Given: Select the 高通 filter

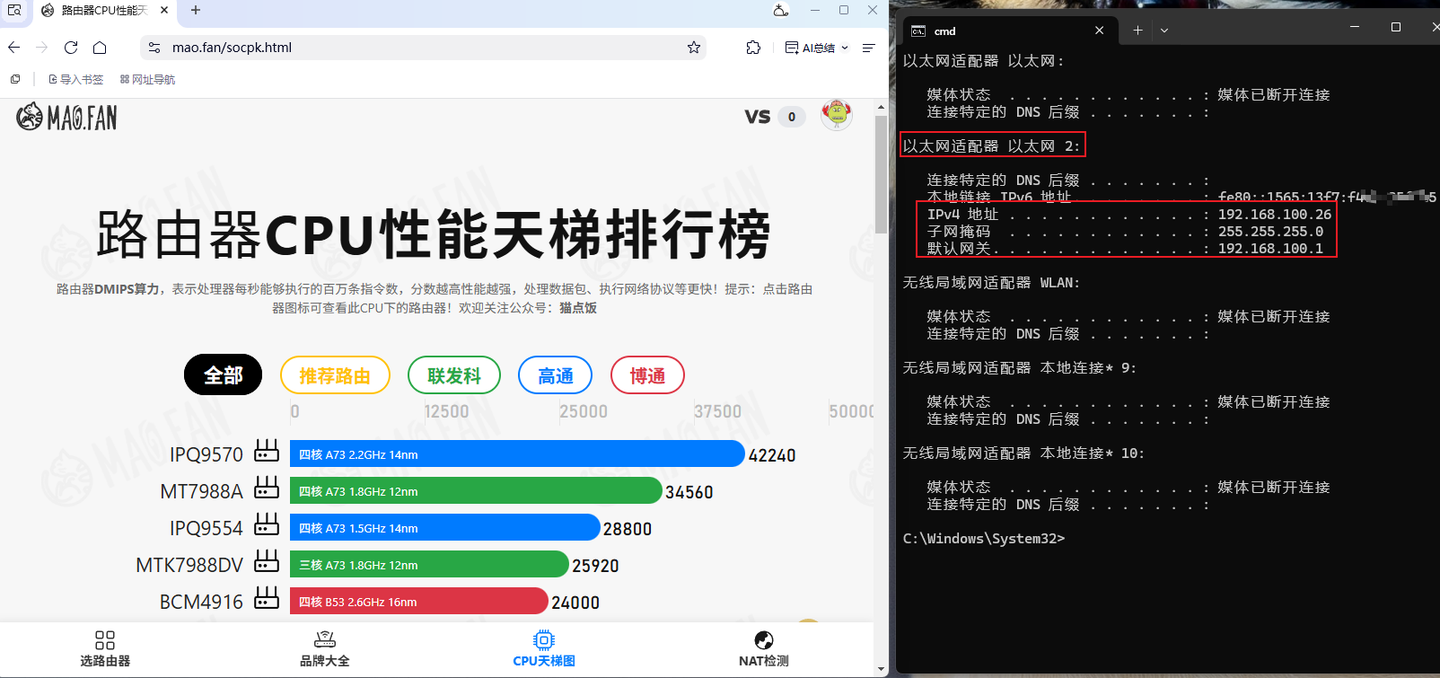Looking at the screenshot, I should (x=555, y=375).
